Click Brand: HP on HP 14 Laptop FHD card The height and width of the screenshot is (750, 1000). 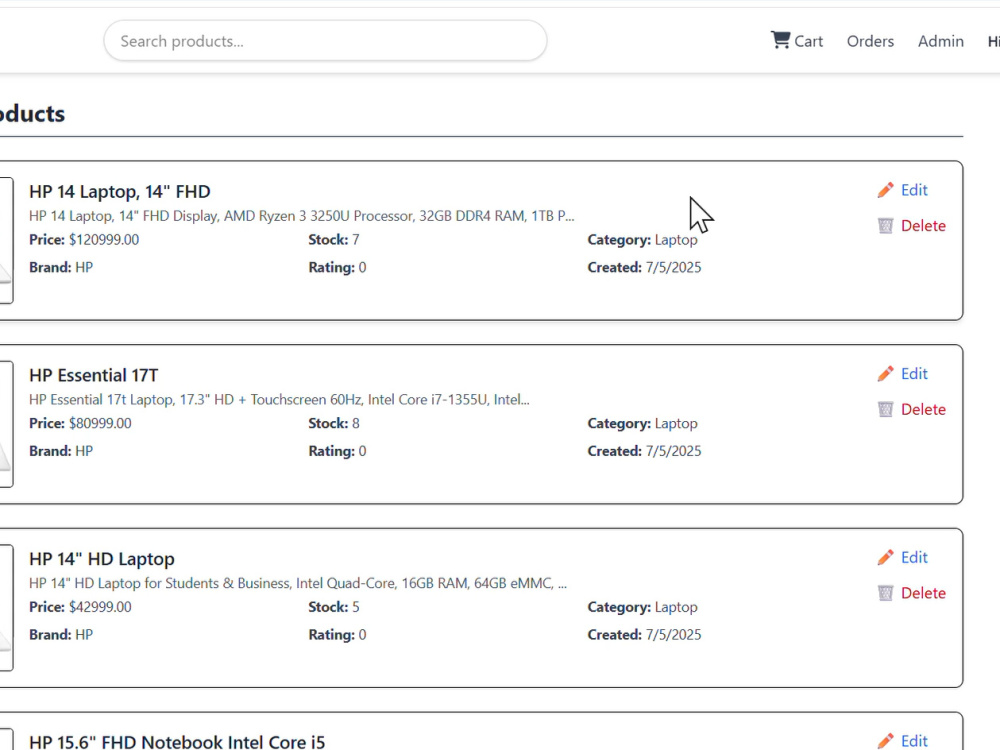61,267
